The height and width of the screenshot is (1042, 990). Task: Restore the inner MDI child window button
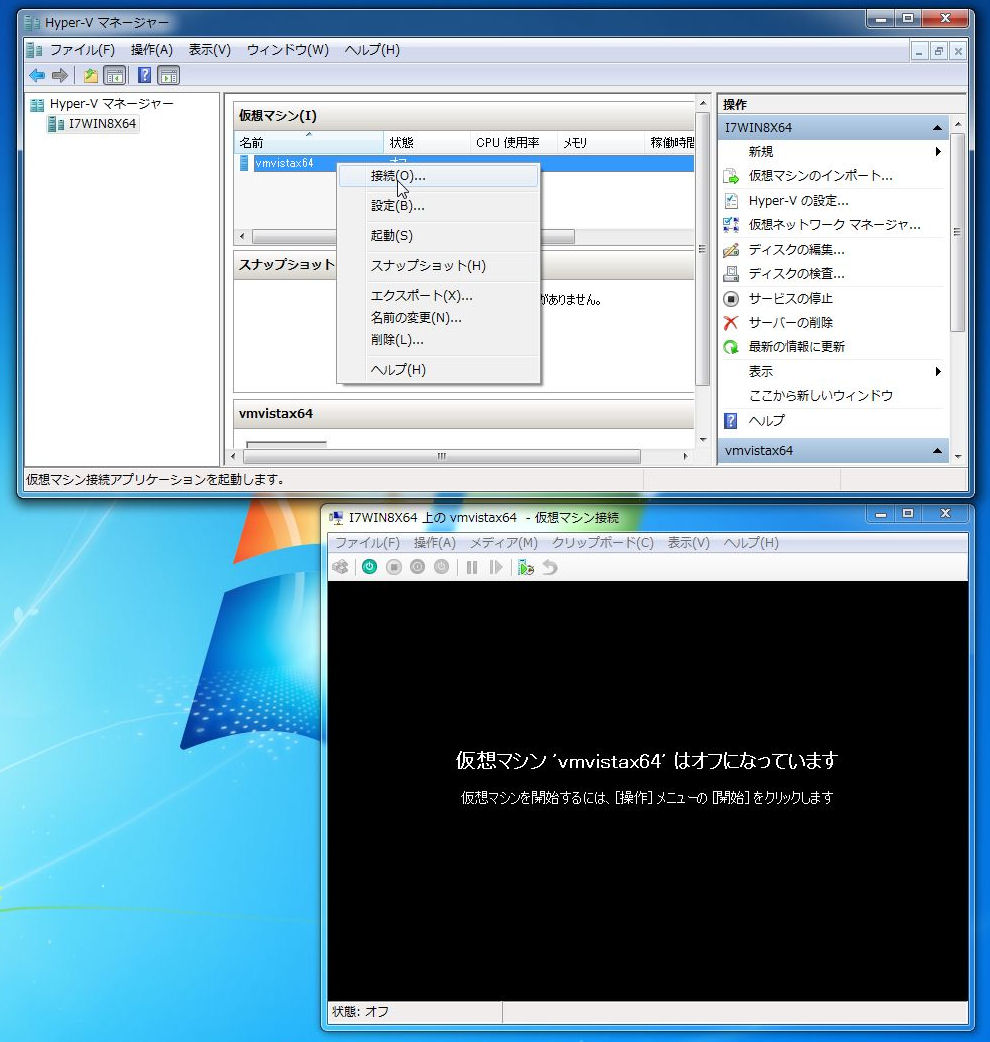pos(938,51)
